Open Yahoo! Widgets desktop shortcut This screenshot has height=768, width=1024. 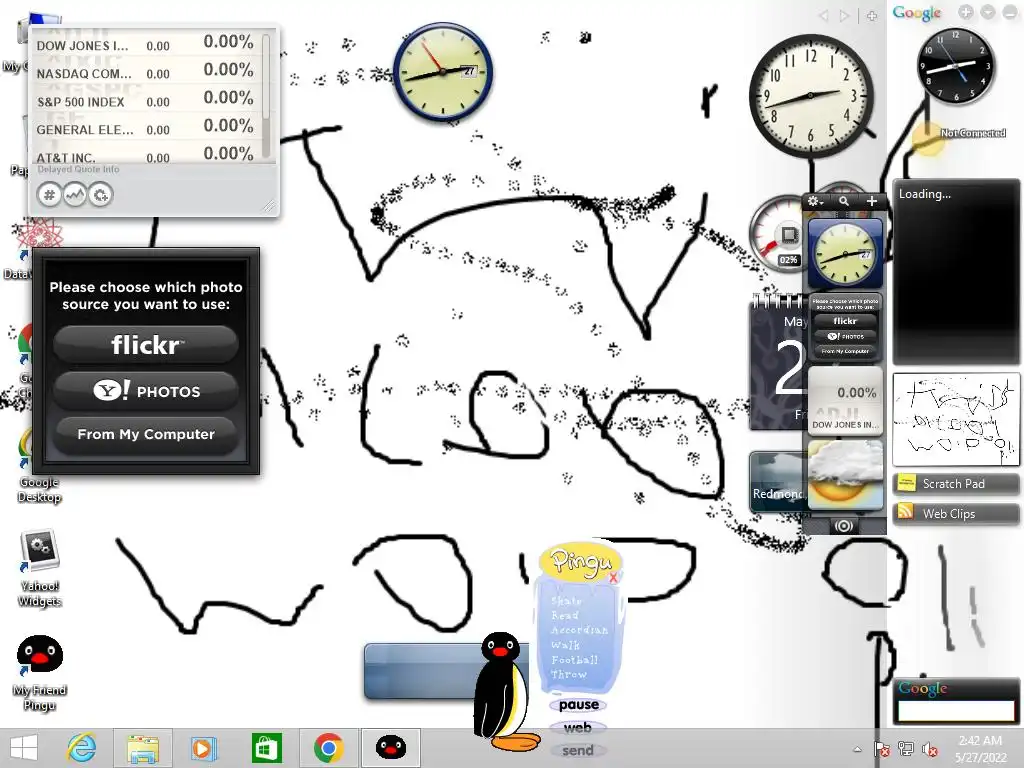pyautogui.click(x=40, y=568)
